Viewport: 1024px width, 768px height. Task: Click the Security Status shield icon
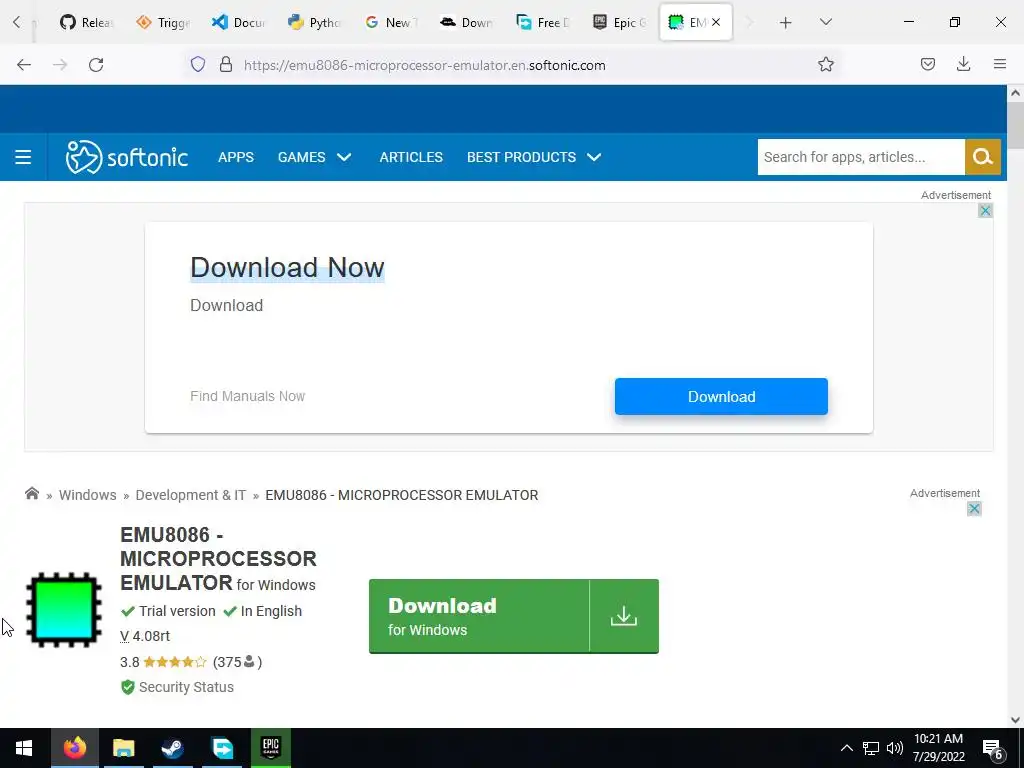[128, 687]
